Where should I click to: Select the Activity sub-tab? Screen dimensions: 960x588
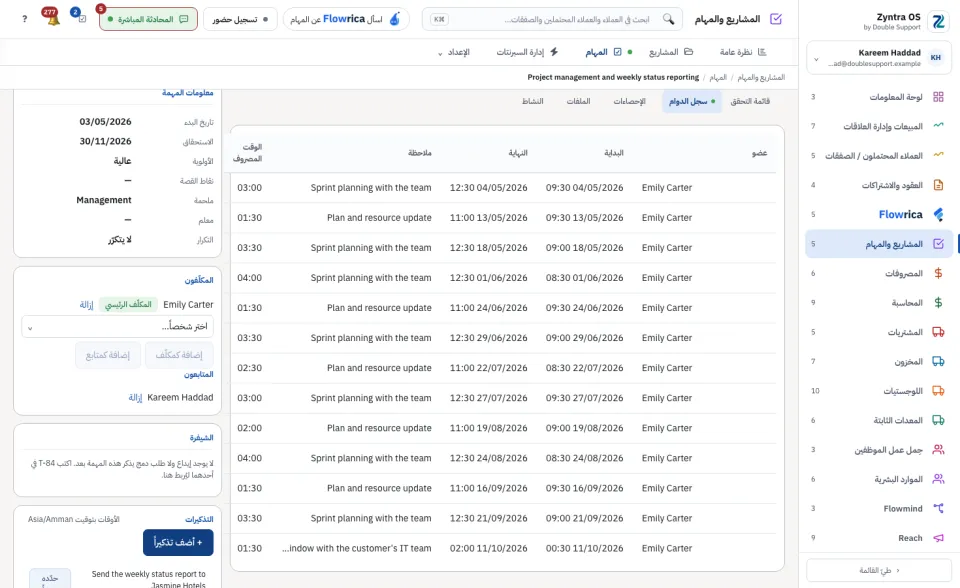coord(532,101)
